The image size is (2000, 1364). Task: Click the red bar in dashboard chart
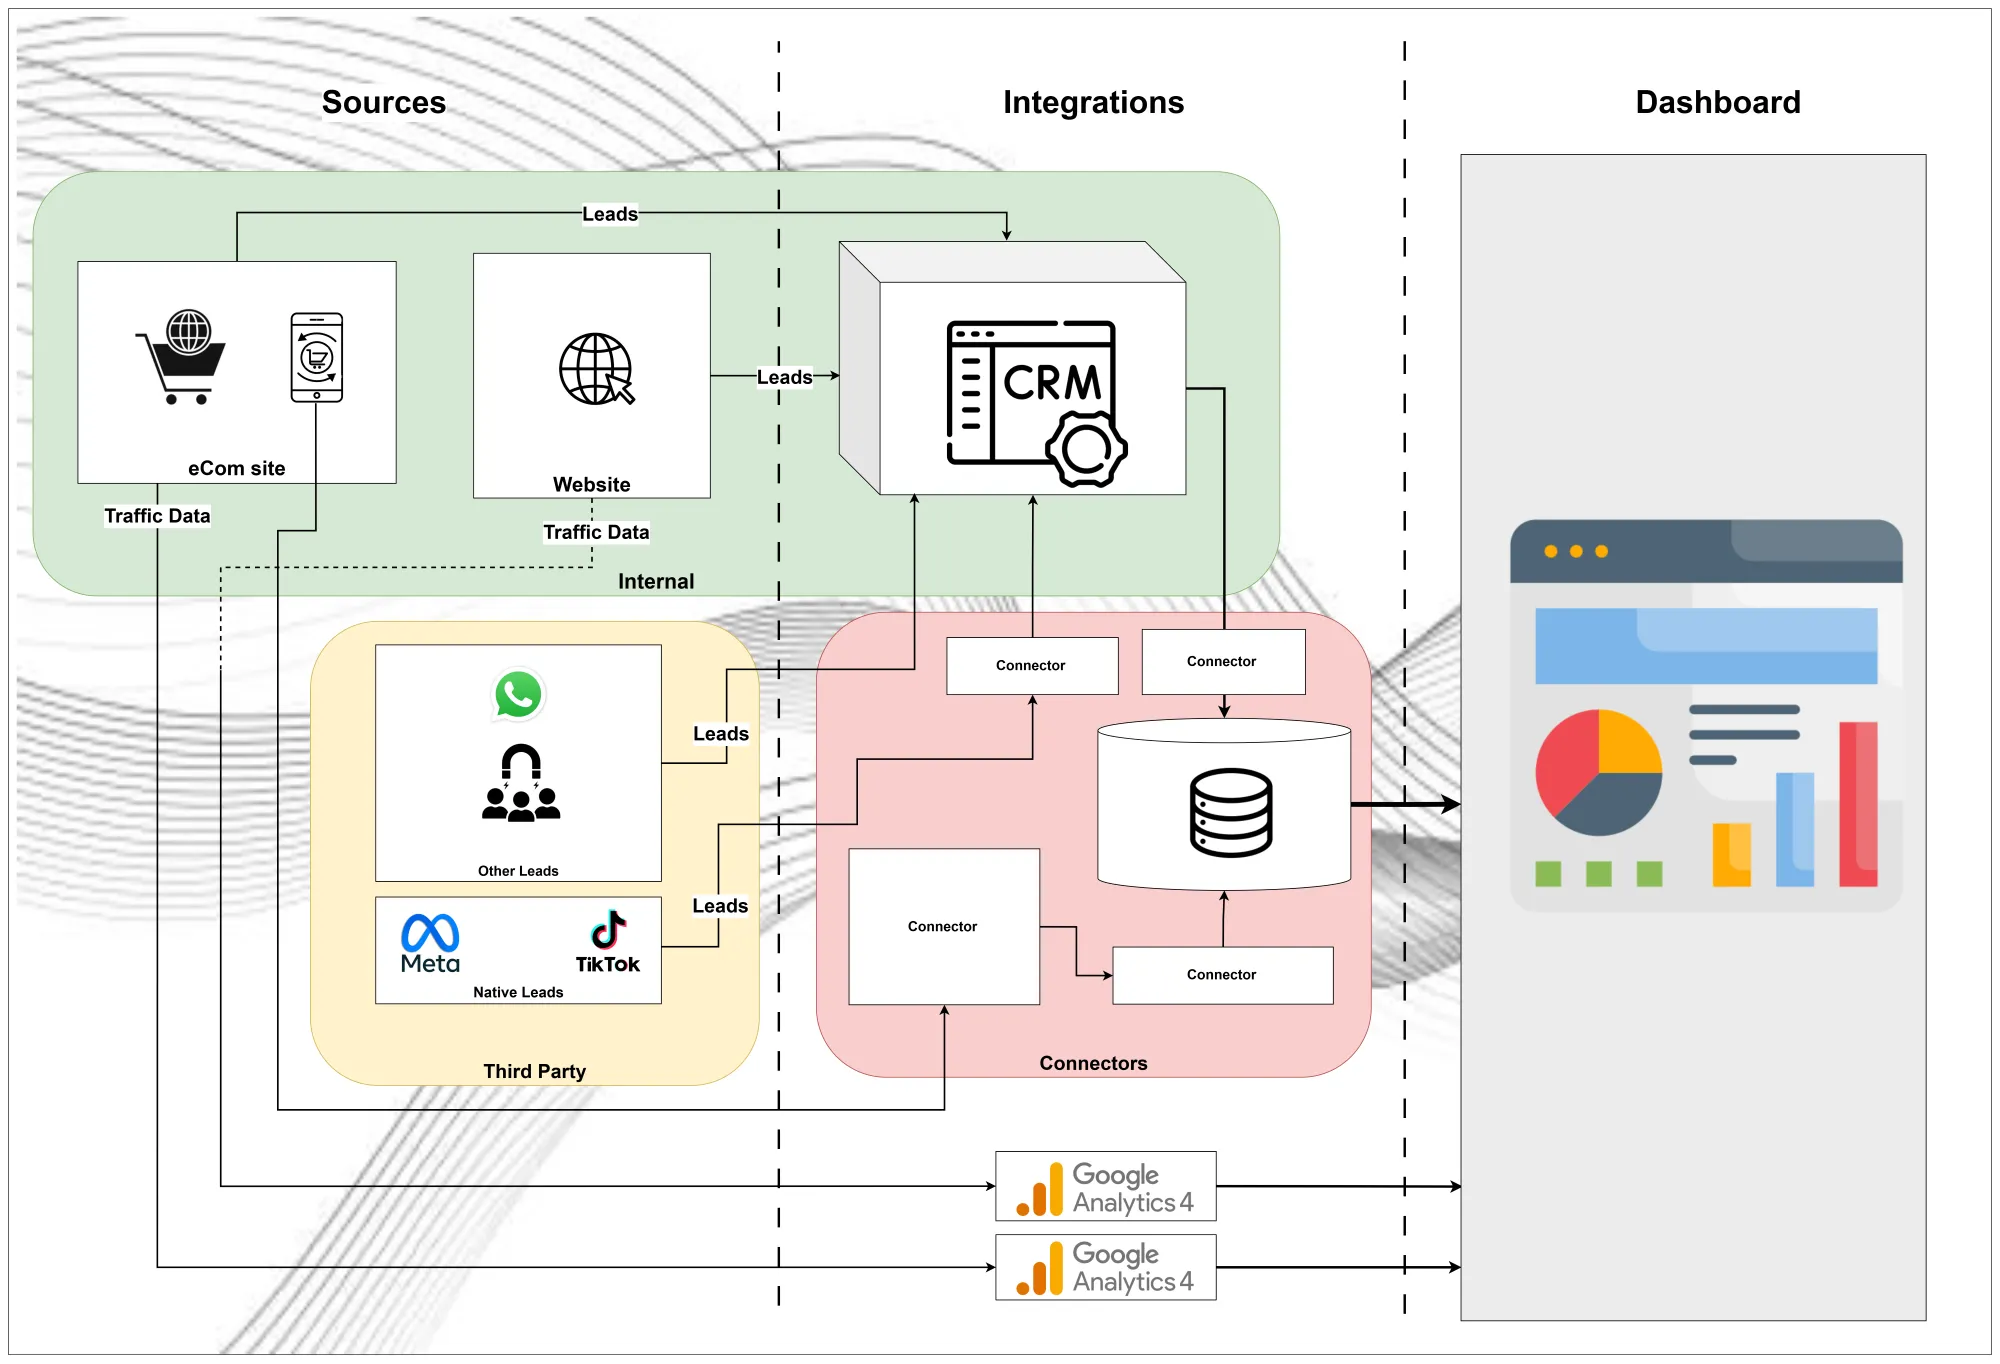(x=1857, y=804)
